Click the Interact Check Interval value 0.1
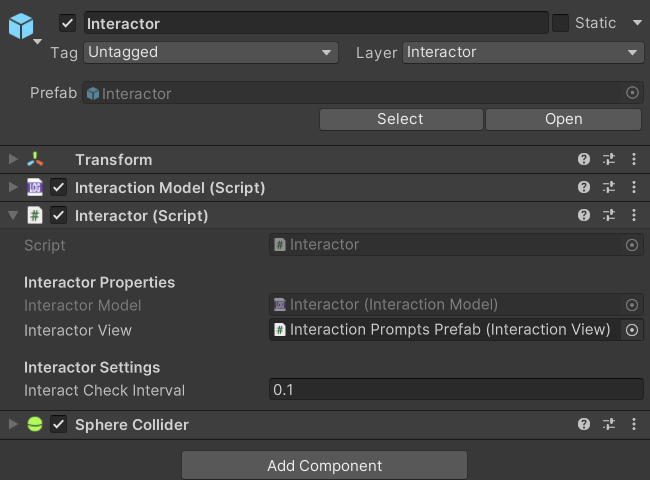Viewport: 650px width, 480px height. click(456, 389)
